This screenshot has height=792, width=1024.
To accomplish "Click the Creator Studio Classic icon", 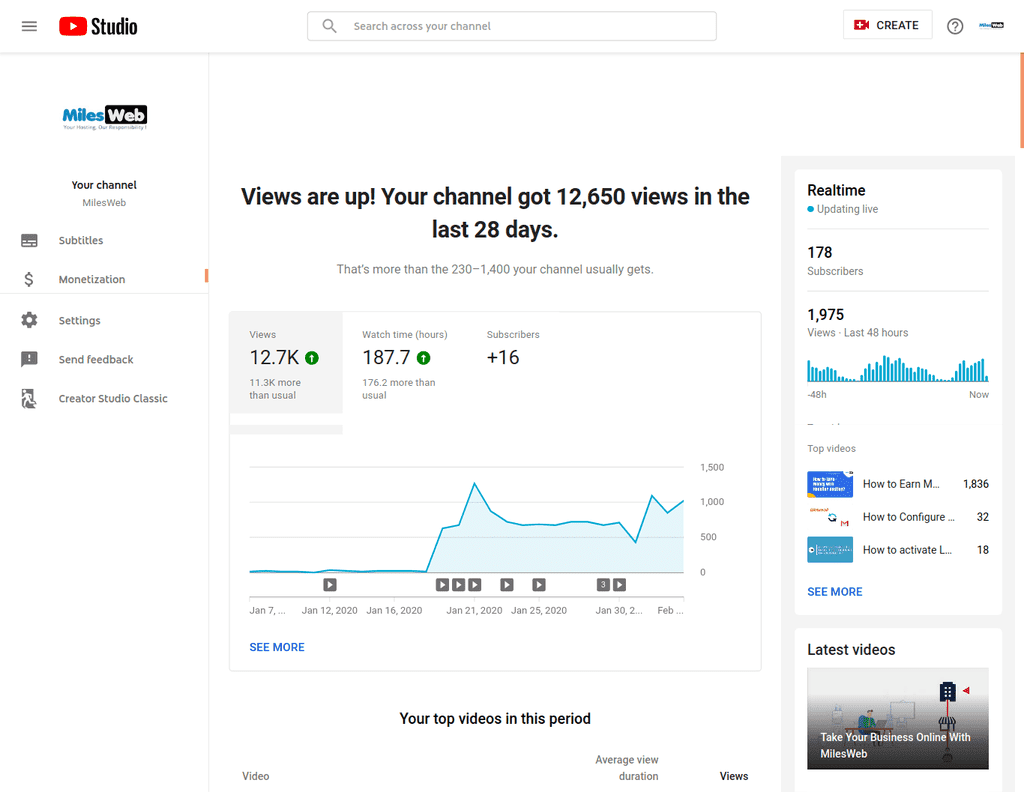I will pos(29,398).
